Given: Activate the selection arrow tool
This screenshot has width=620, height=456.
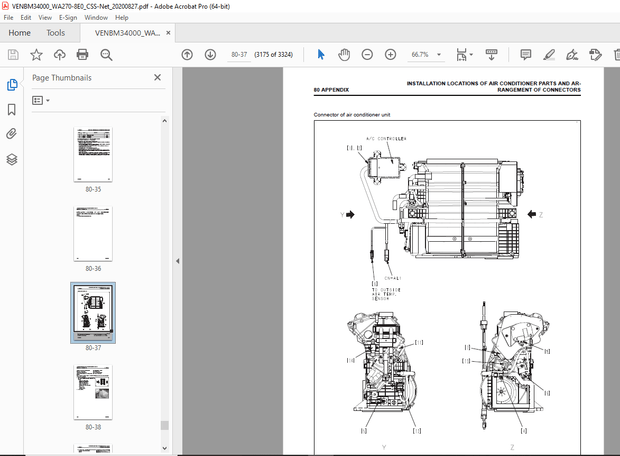Looking at the screenshot, I should pos(321,55).
